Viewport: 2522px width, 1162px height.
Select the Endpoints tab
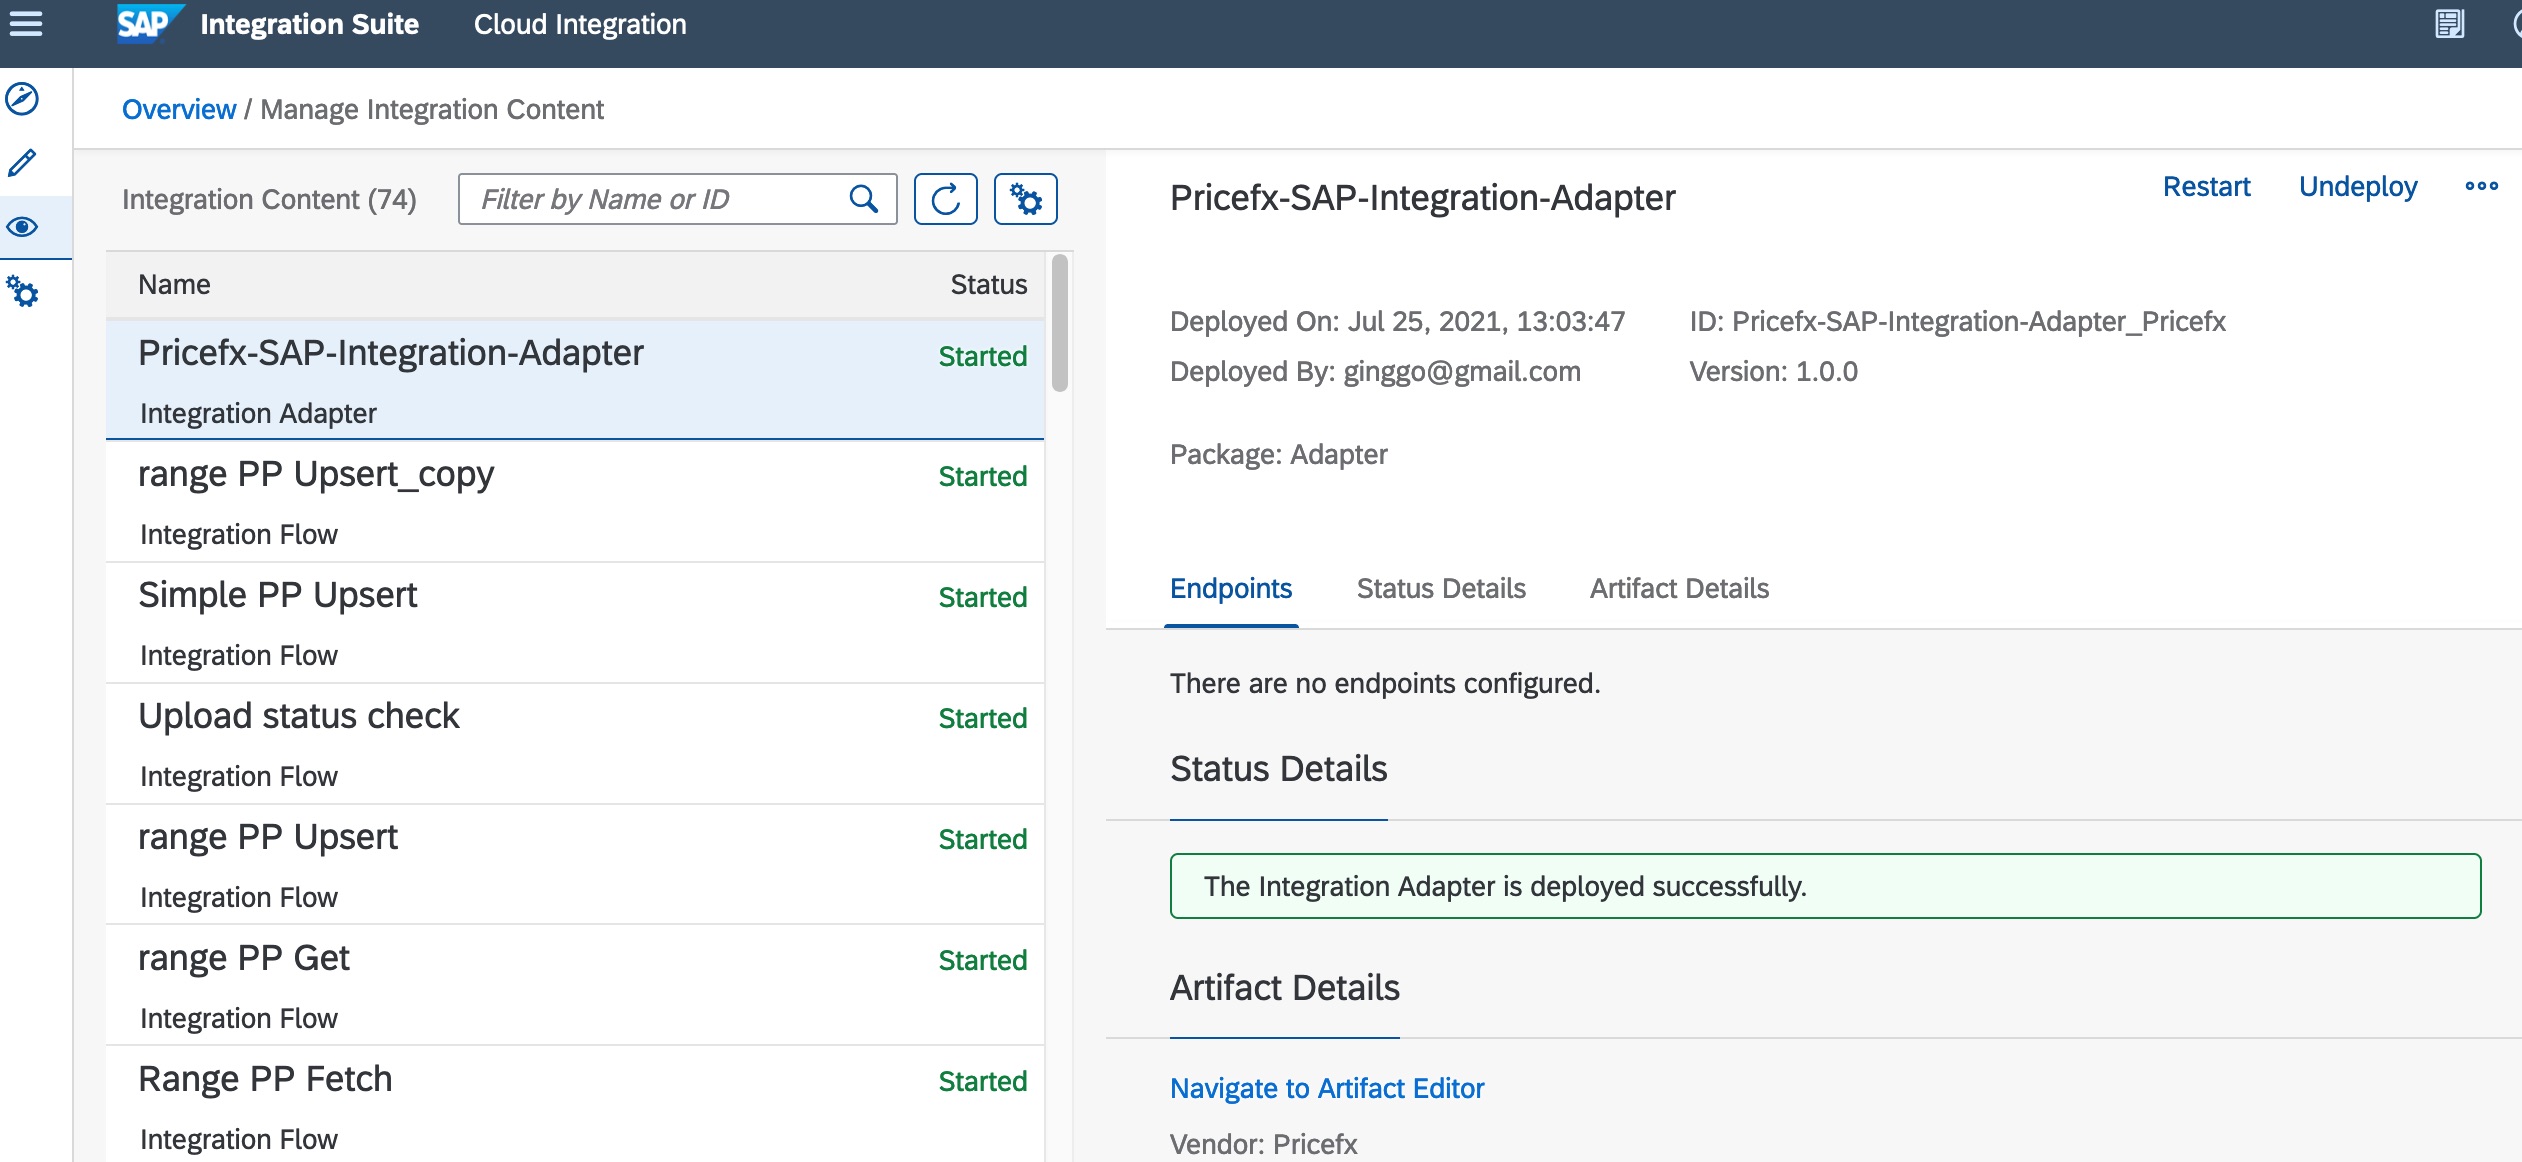1230,589
